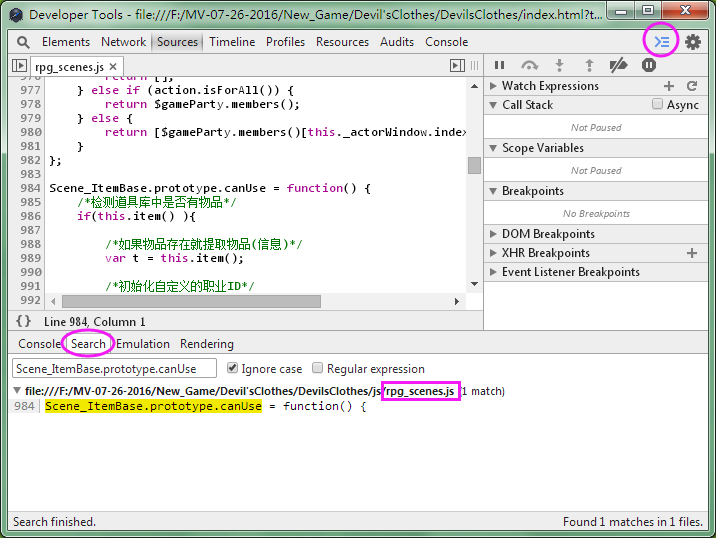Open the search magnifier icon in toolbar
The height and width of the screenshot is (538, 716).
23,42
